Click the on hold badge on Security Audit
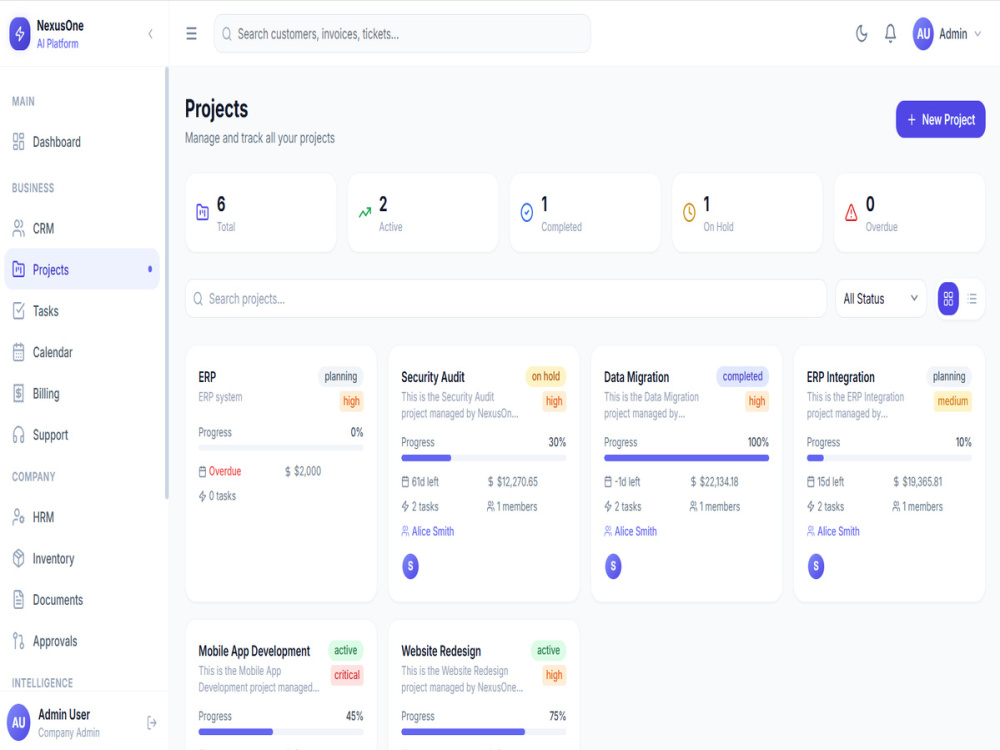 (x=545, y=376)
